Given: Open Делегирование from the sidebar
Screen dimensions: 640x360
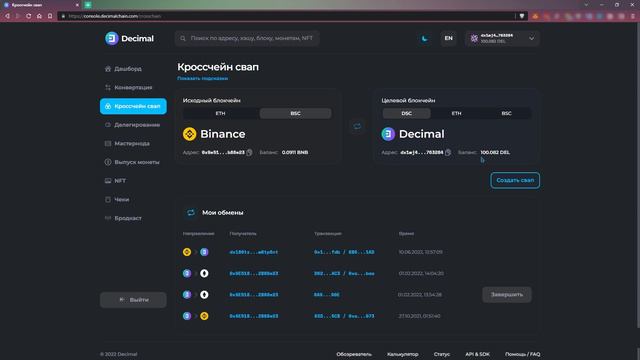Looking at the screenshot, I should tap(132, 125).
